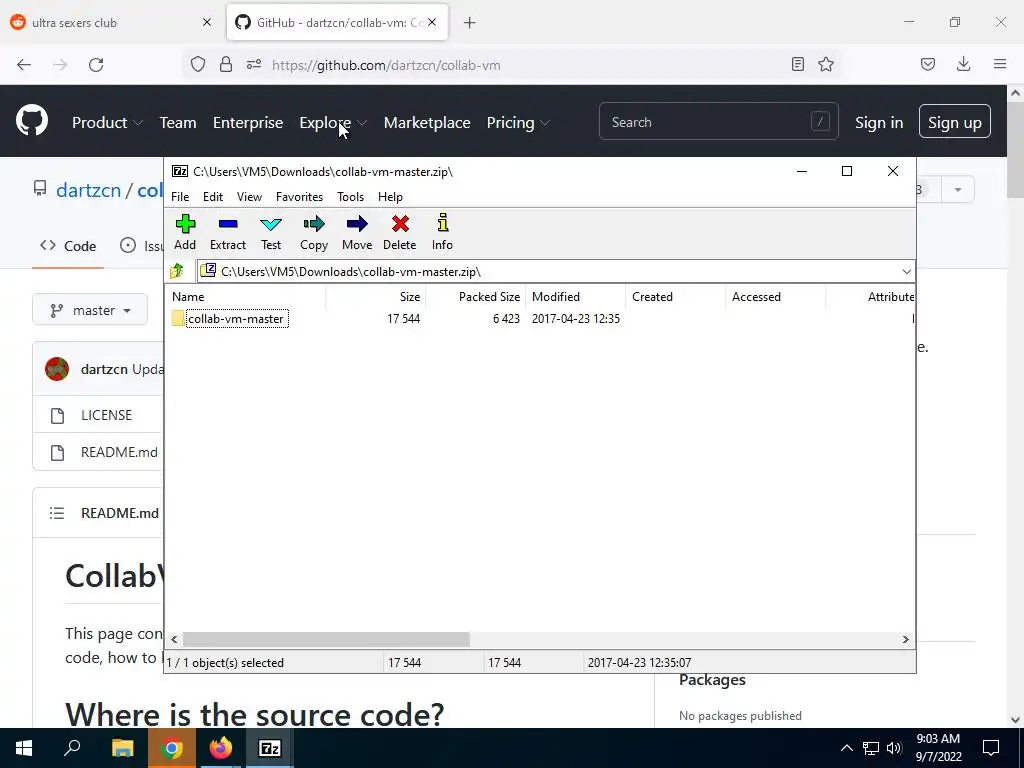This screenshot has width=1024, height=768.
Task: Show tracking protection shield info
Action: point(198,64)
